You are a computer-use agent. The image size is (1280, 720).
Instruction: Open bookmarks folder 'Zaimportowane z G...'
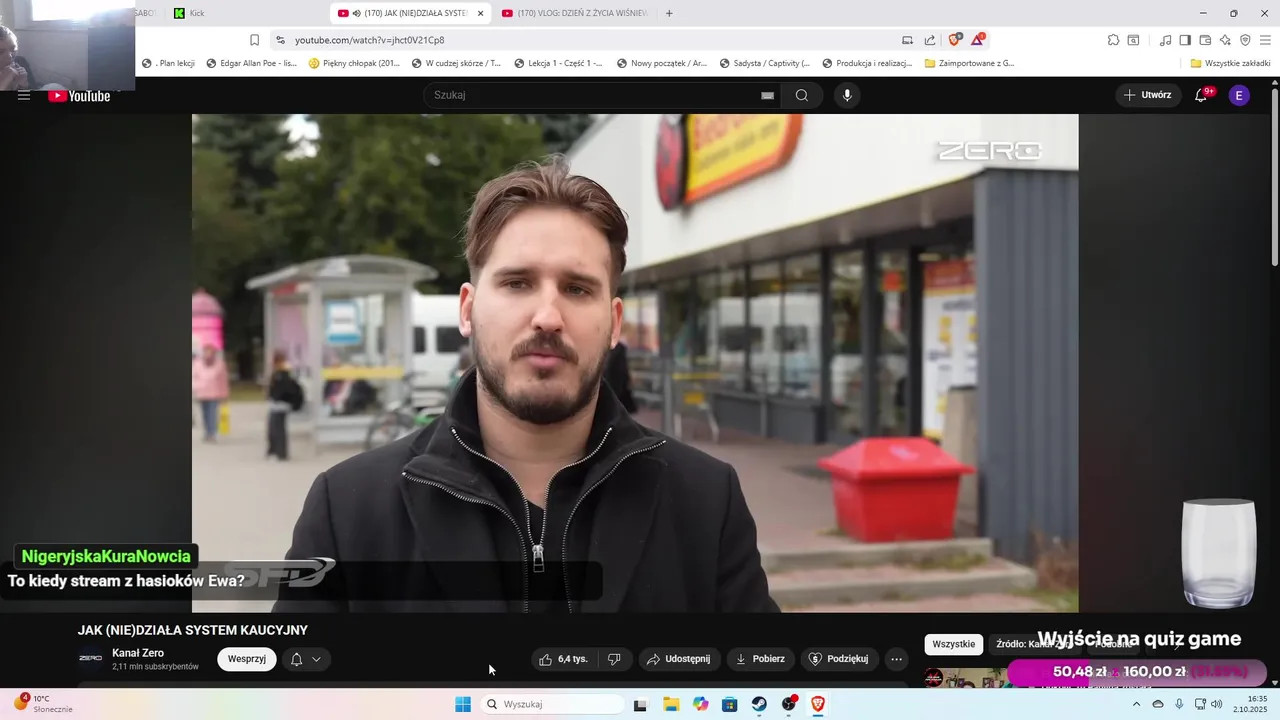click(x=969, y=63)
